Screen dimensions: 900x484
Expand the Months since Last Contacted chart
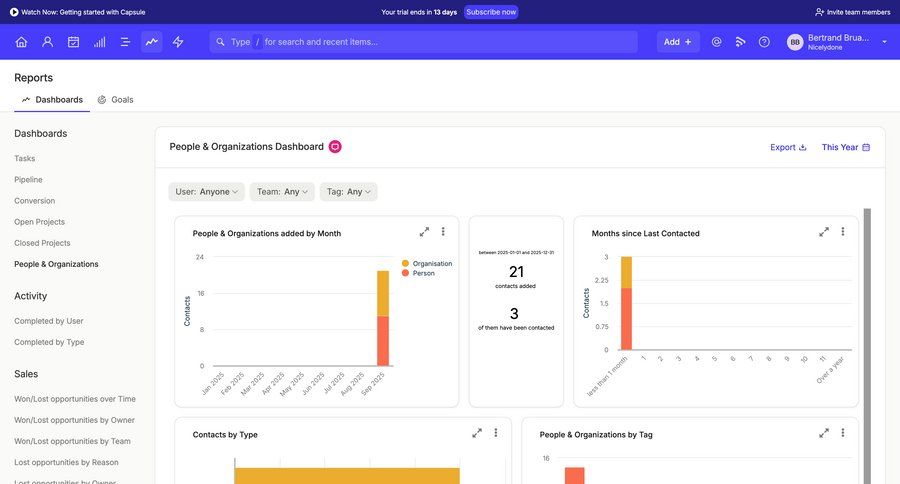[824, 232]
